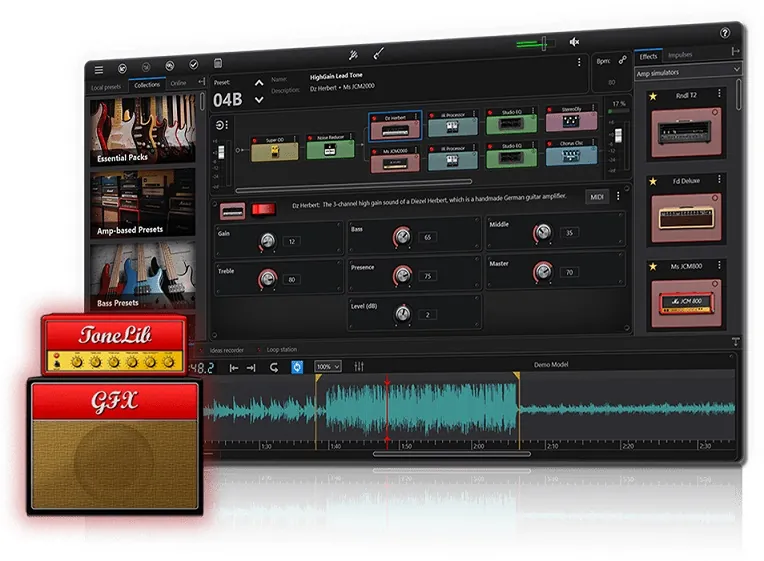This screenshot has height=561, width=764.
Task: Switch to the Collections tab
Action: [x=147, y=85]
